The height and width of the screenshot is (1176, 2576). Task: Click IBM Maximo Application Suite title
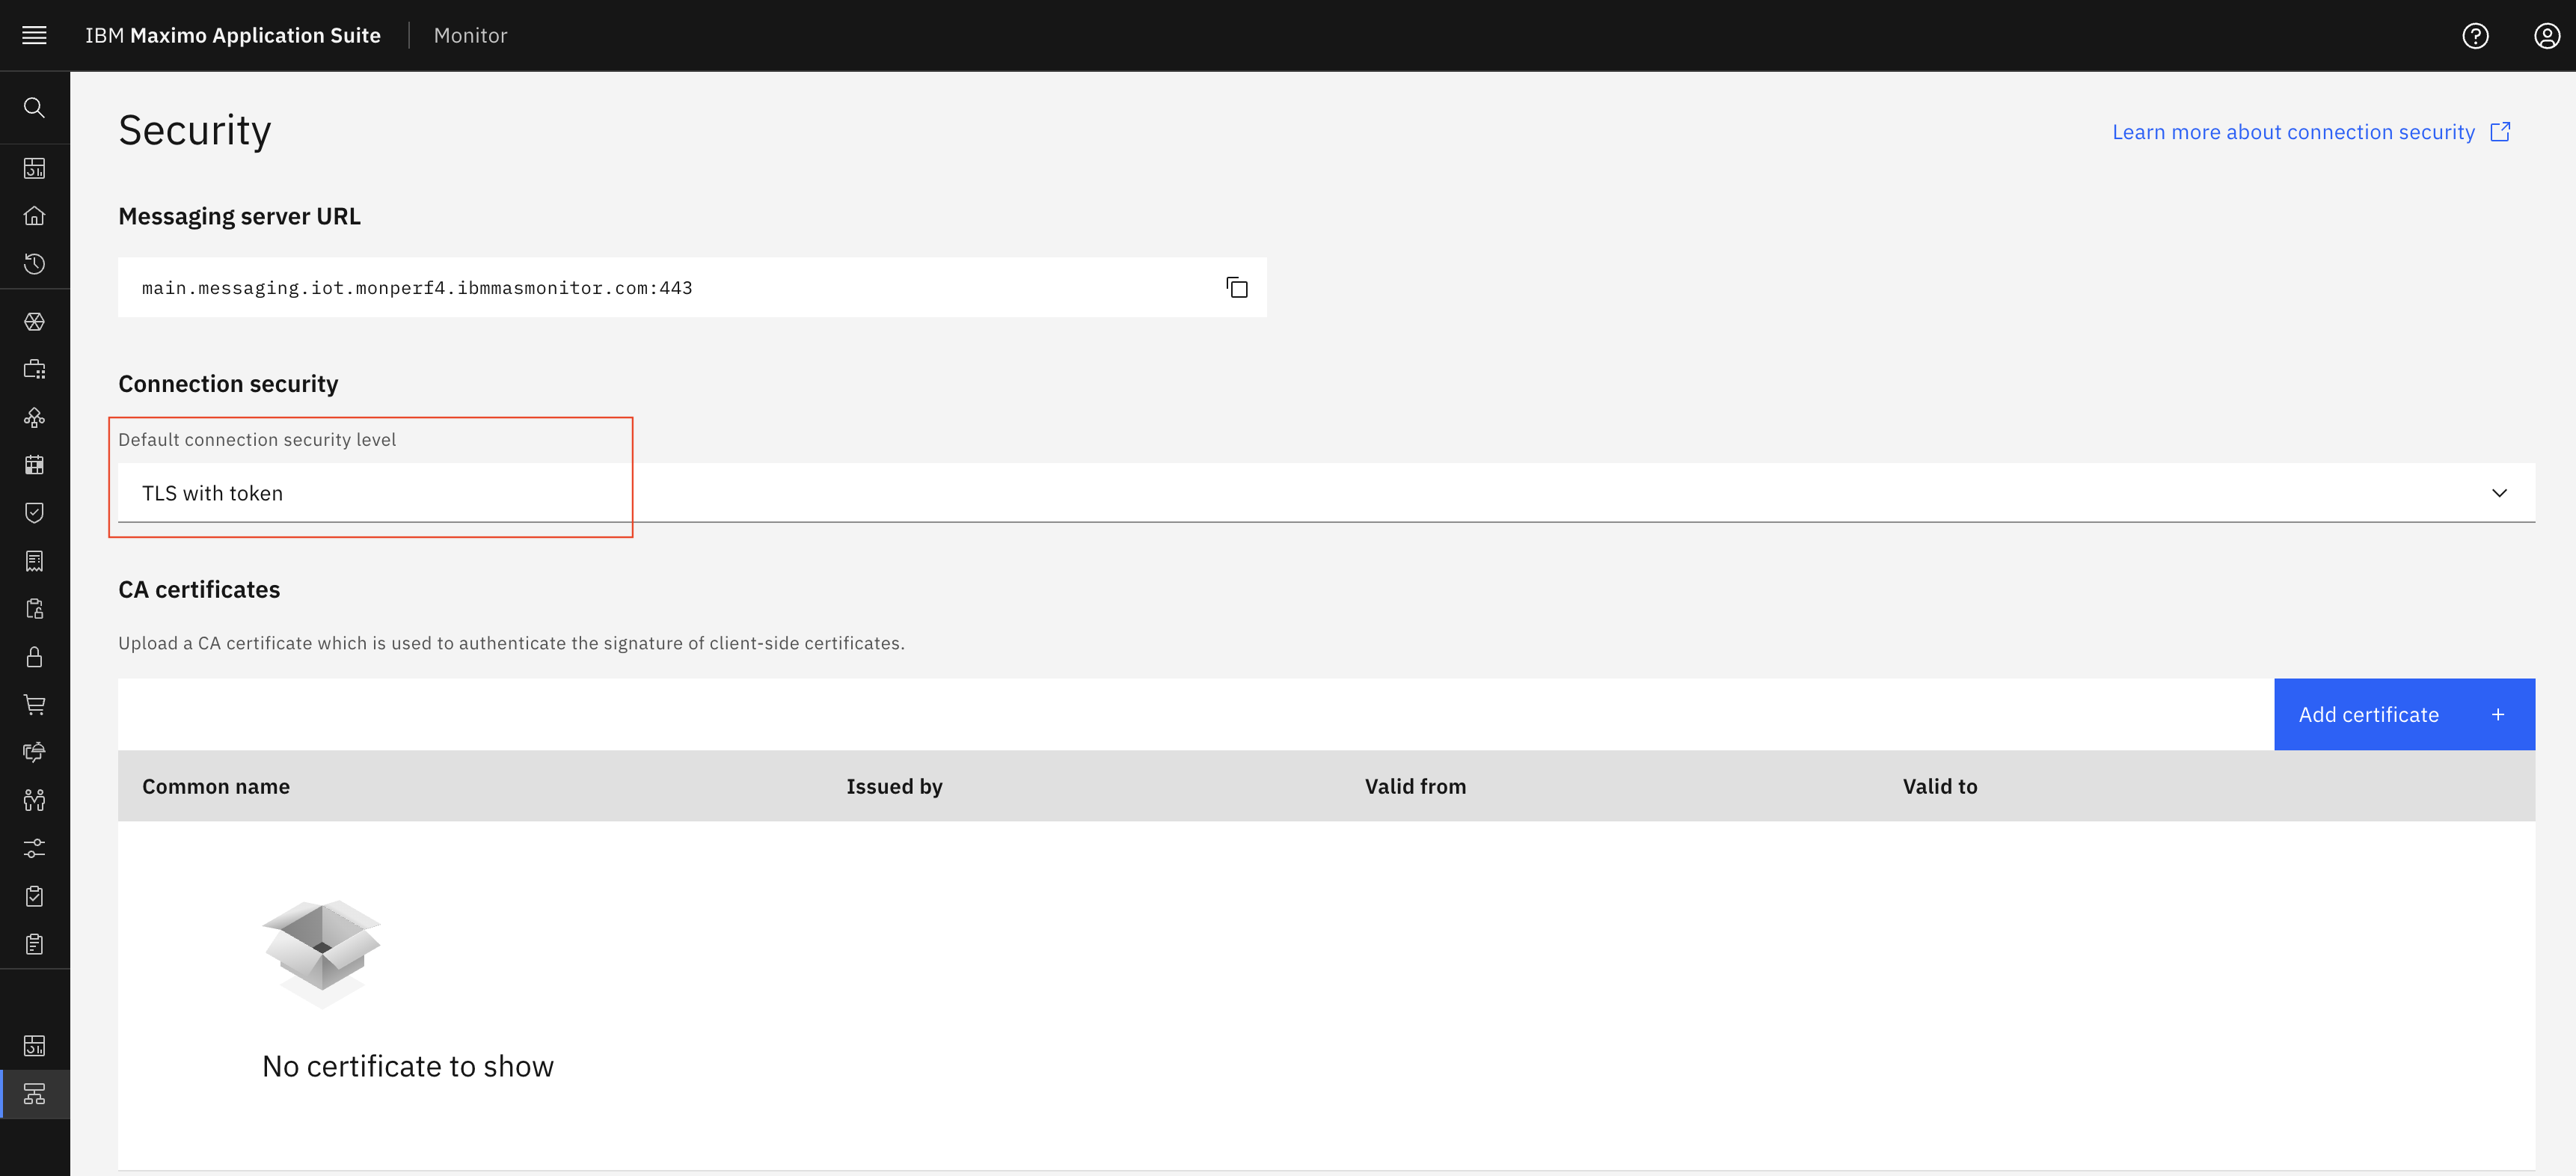(x=233, y=35)
